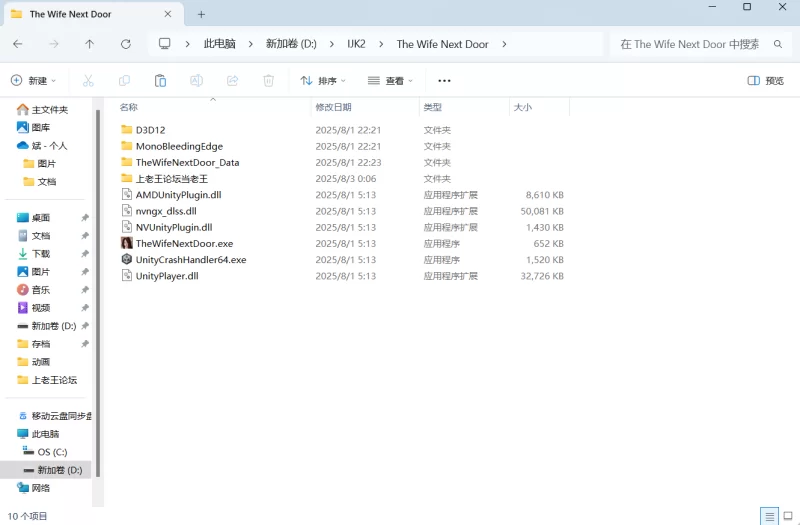Click 此电脑 breadcrumb in address bar

219,44
